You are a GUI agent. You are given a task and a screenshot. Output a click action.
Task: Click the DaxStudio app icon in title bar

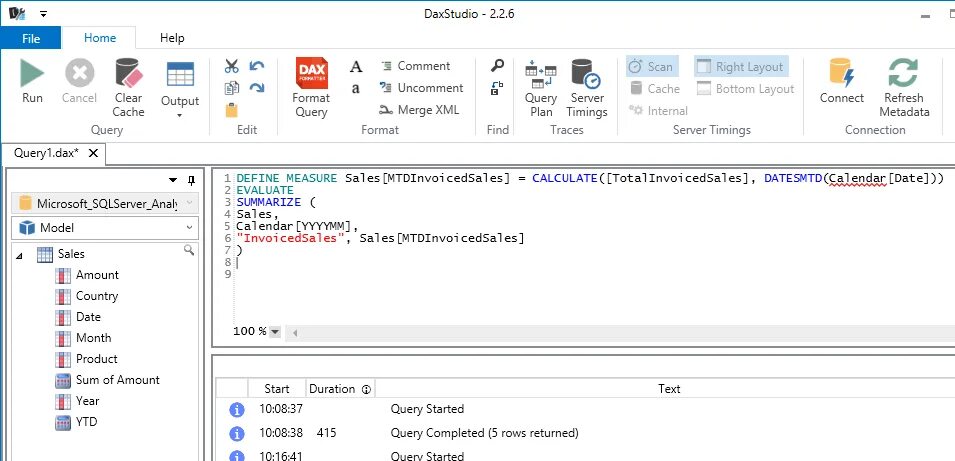click(x=16, y=13)
